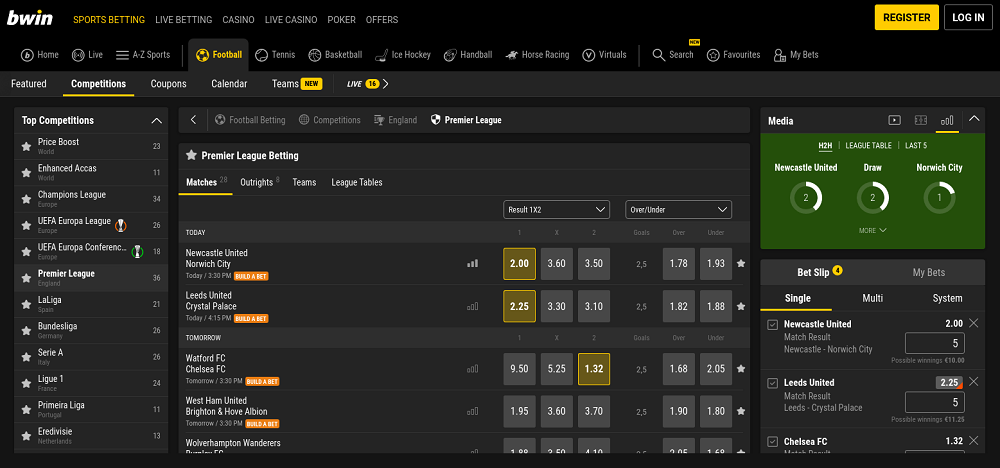Open Favourites from the top bar
The height and width of the screenshot is (468, 1000).
733,55
